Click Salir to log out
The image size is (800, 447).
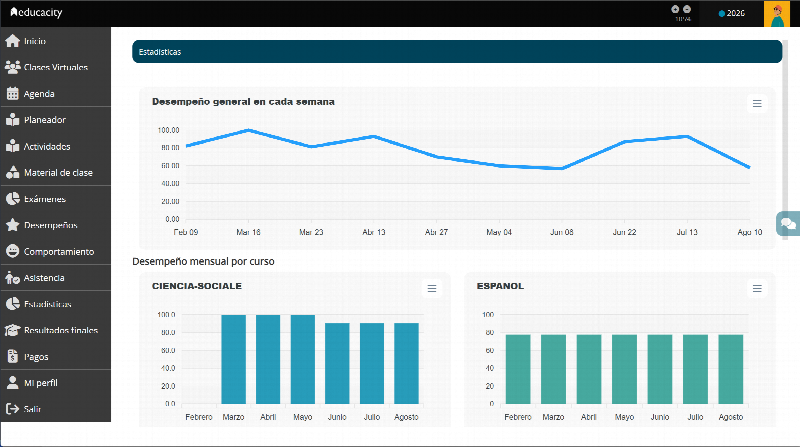point(56,409)
